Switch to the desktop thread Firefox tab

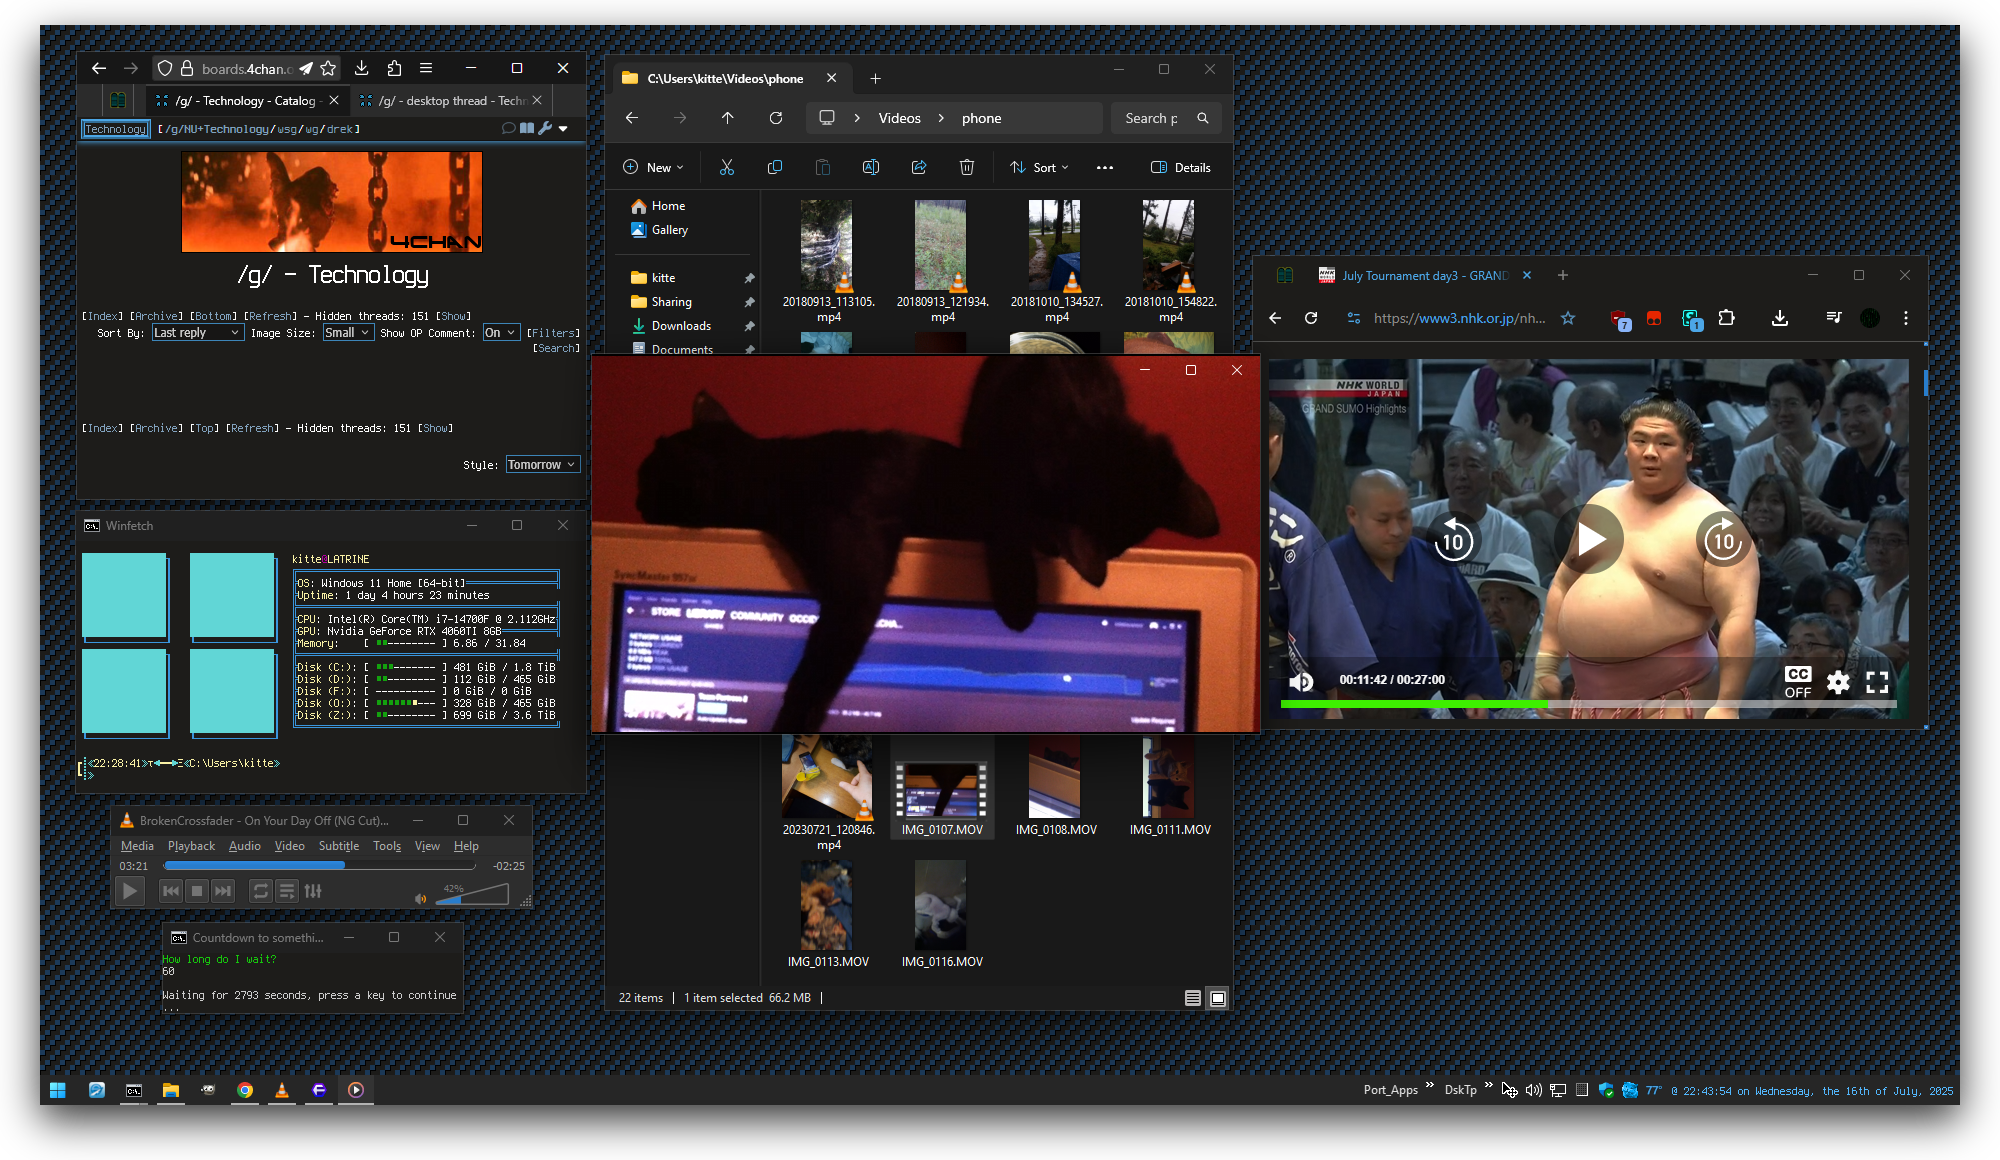point(450,100)
